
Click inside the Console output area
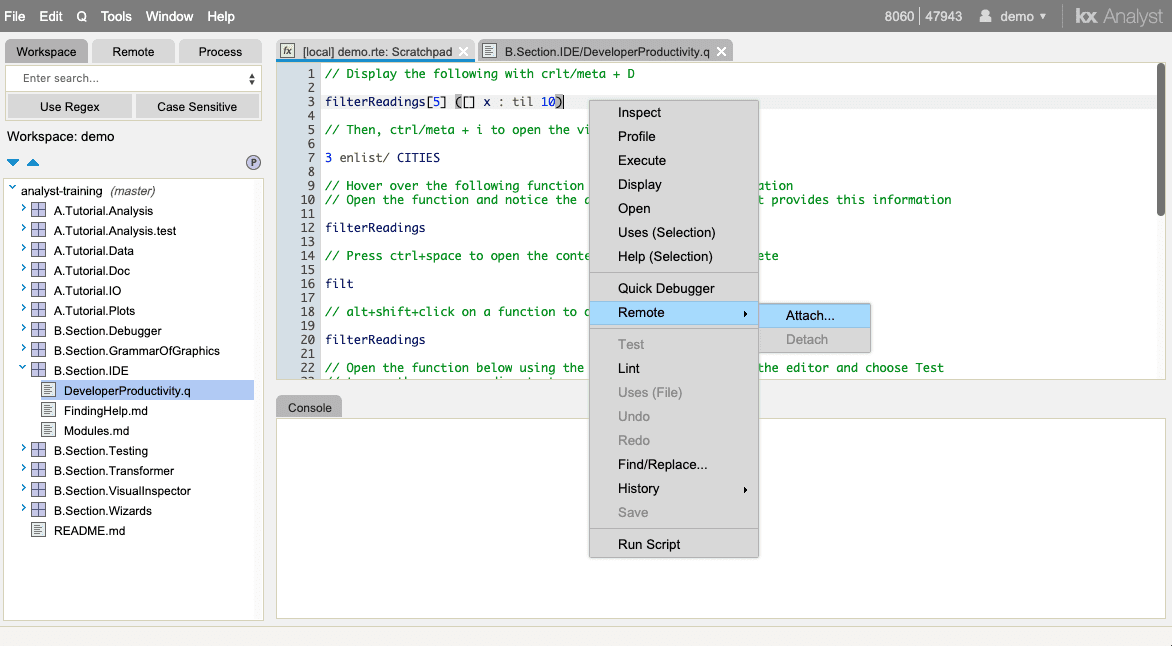721,518
